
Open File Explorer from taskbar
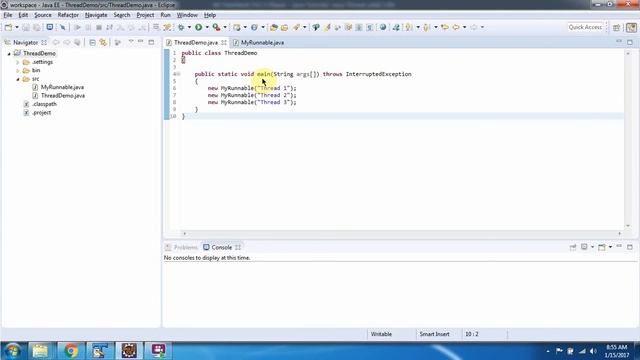[x=40, y=351]
